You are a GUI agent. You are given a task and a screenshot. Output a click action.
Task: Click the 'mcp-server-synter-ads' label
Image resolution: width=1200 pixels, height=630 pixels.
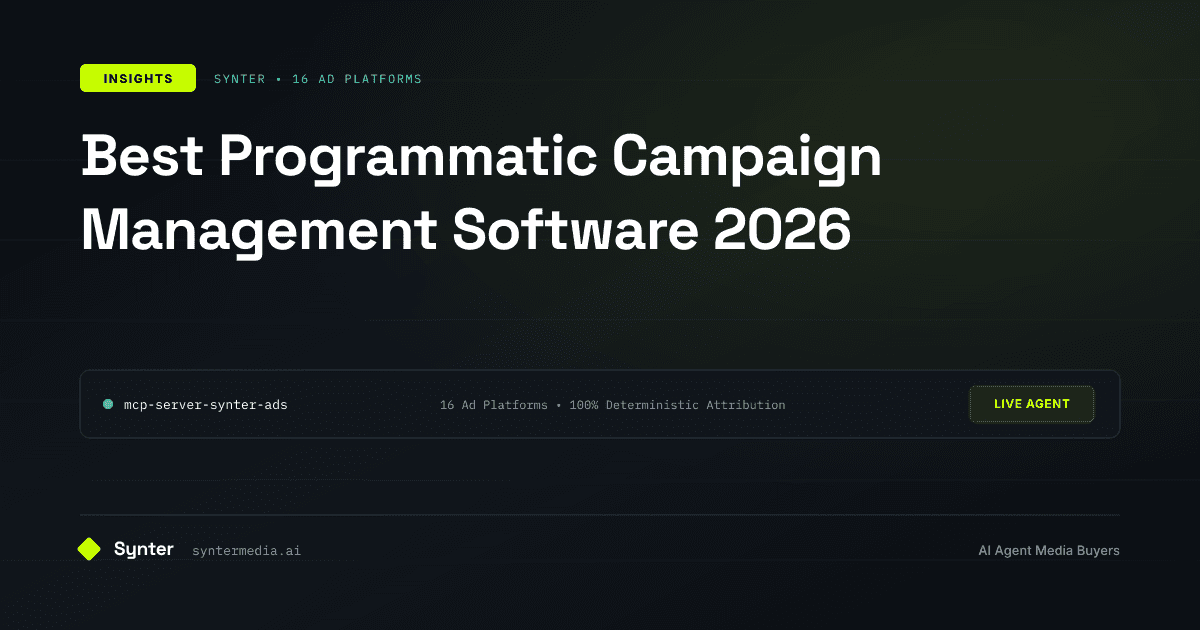(206, 405)
